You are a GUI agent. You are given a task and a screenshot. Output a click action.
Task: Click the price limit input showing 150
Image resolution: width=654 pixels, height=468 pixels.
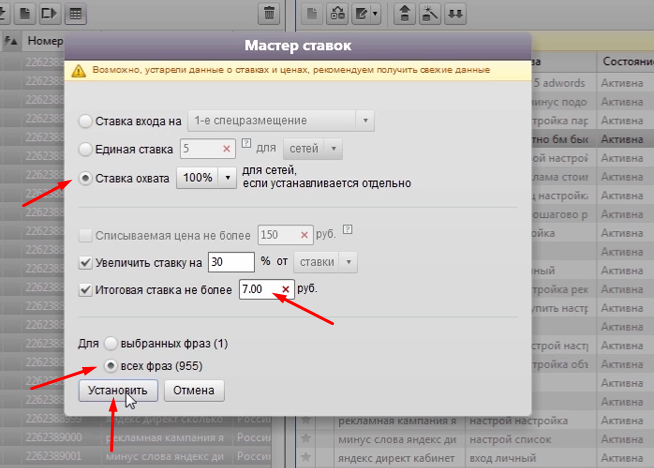(285, 235)
